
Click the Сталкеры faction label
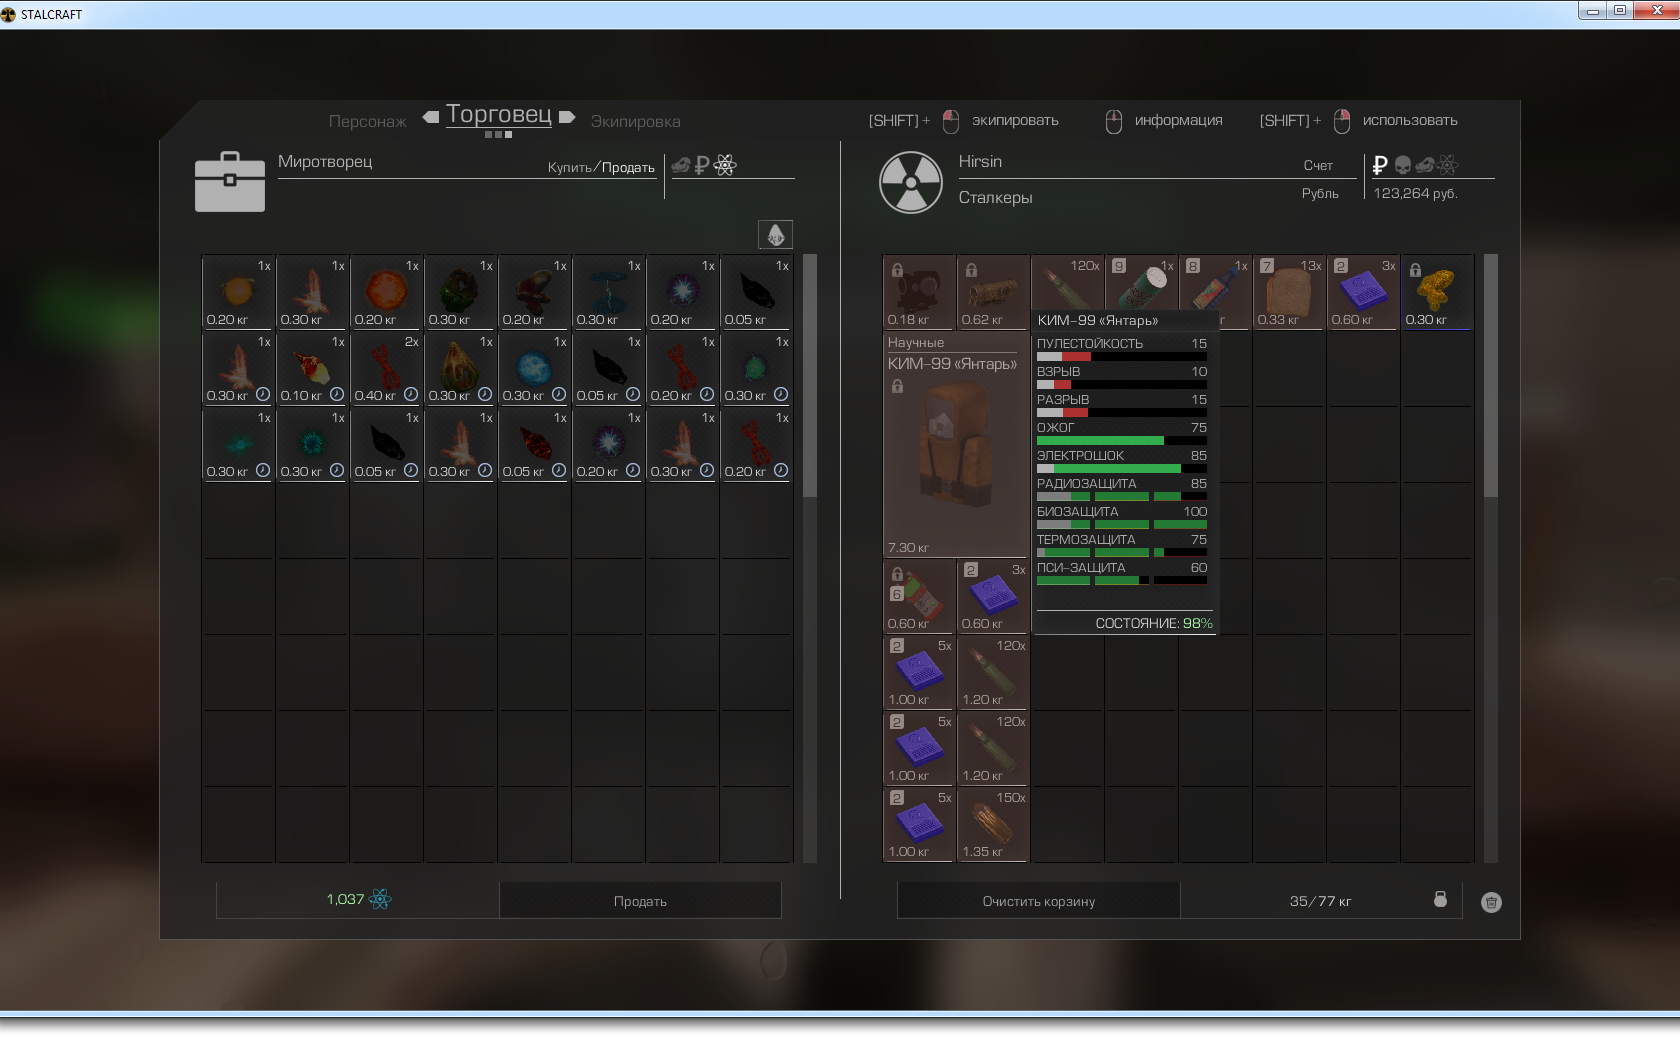[x=995, y=197]
